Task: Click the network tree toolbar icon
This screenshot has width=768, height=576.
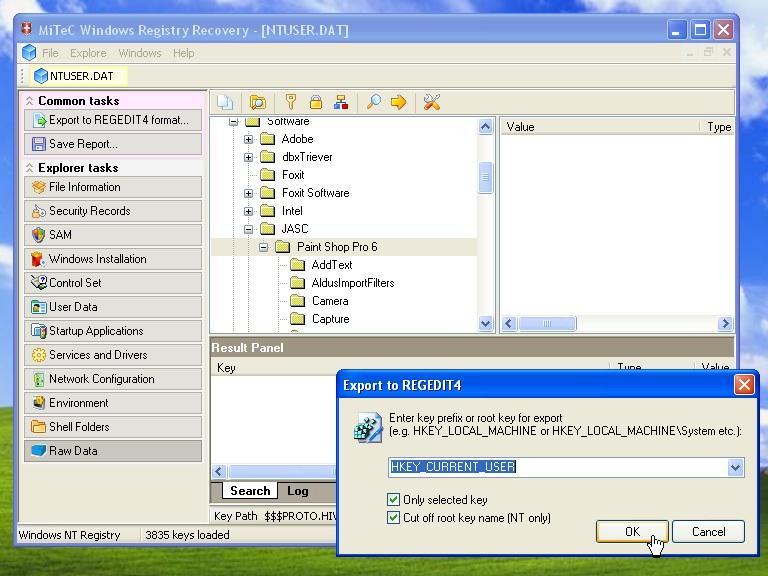Action: pyautogui.click(x=341, y=102)
